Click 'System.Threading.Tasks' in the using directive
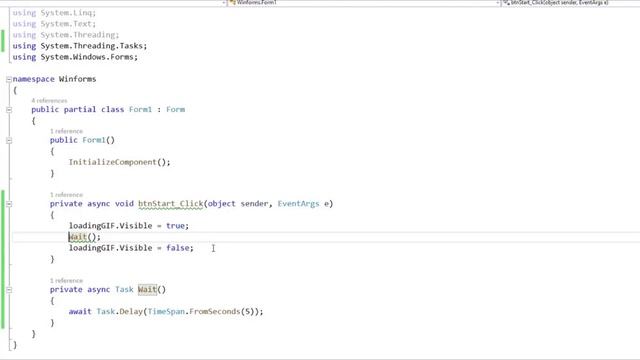The height and width of the screenshot is (360, 640). [x=91, y=46]
